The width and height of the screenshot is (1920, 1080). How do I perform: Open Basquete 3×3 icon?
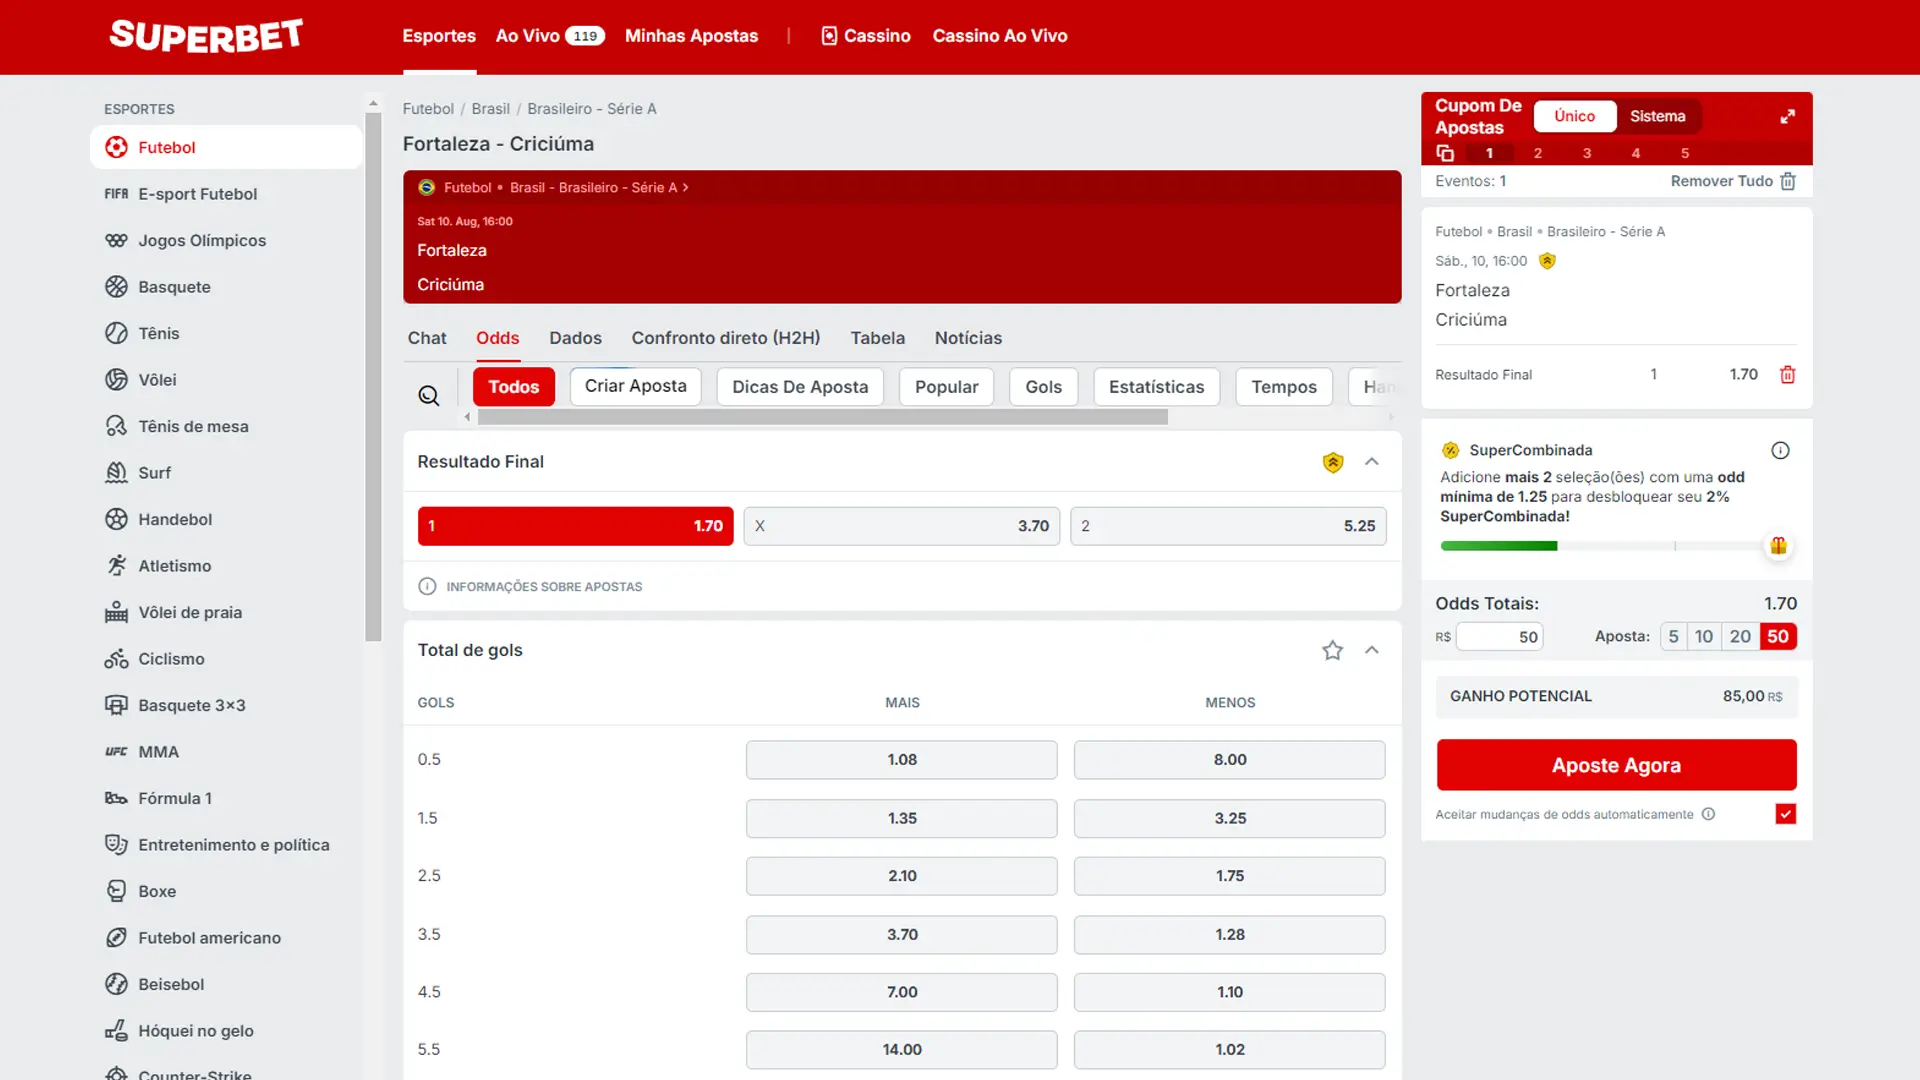pos(117,705)
